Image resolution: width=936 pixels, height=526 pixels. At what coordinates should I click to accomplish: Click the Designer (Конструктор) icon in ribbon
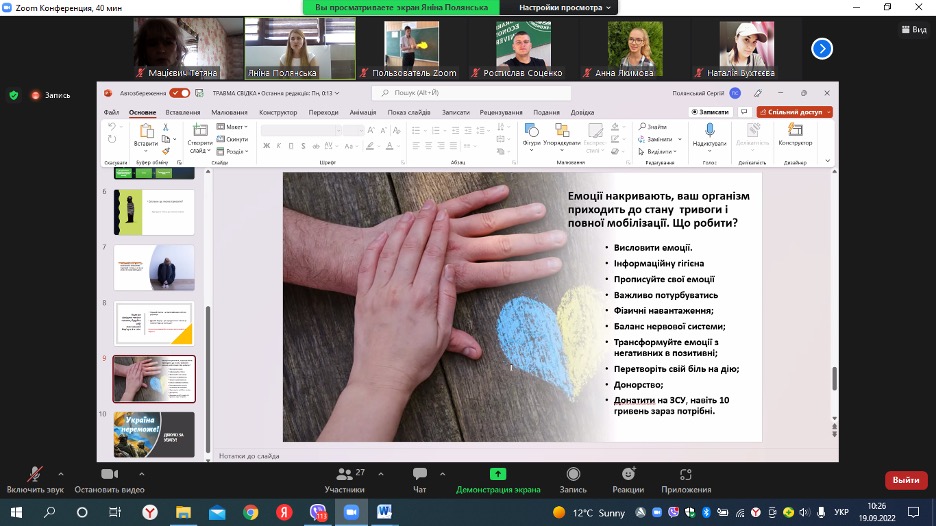[795, 130]
